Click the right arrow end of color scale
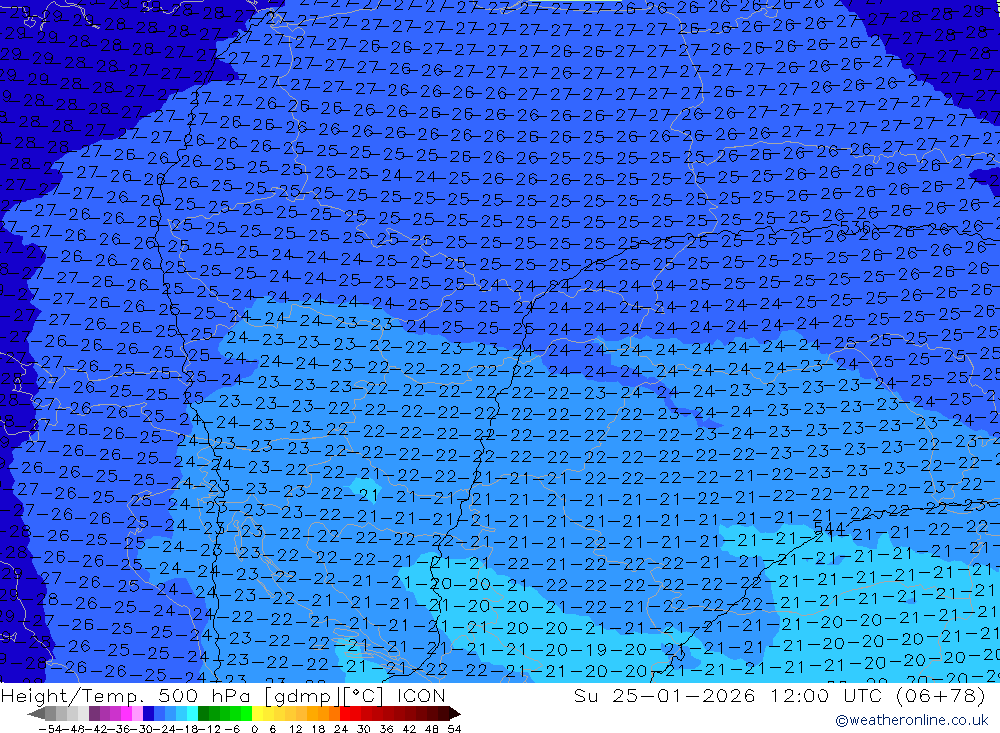The image size is (1000, 733). (455, 713)
